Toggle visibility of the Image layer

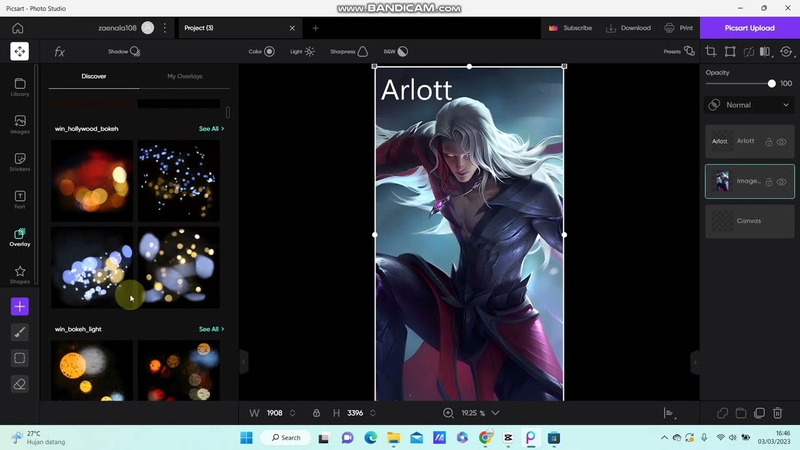point(781,181)
